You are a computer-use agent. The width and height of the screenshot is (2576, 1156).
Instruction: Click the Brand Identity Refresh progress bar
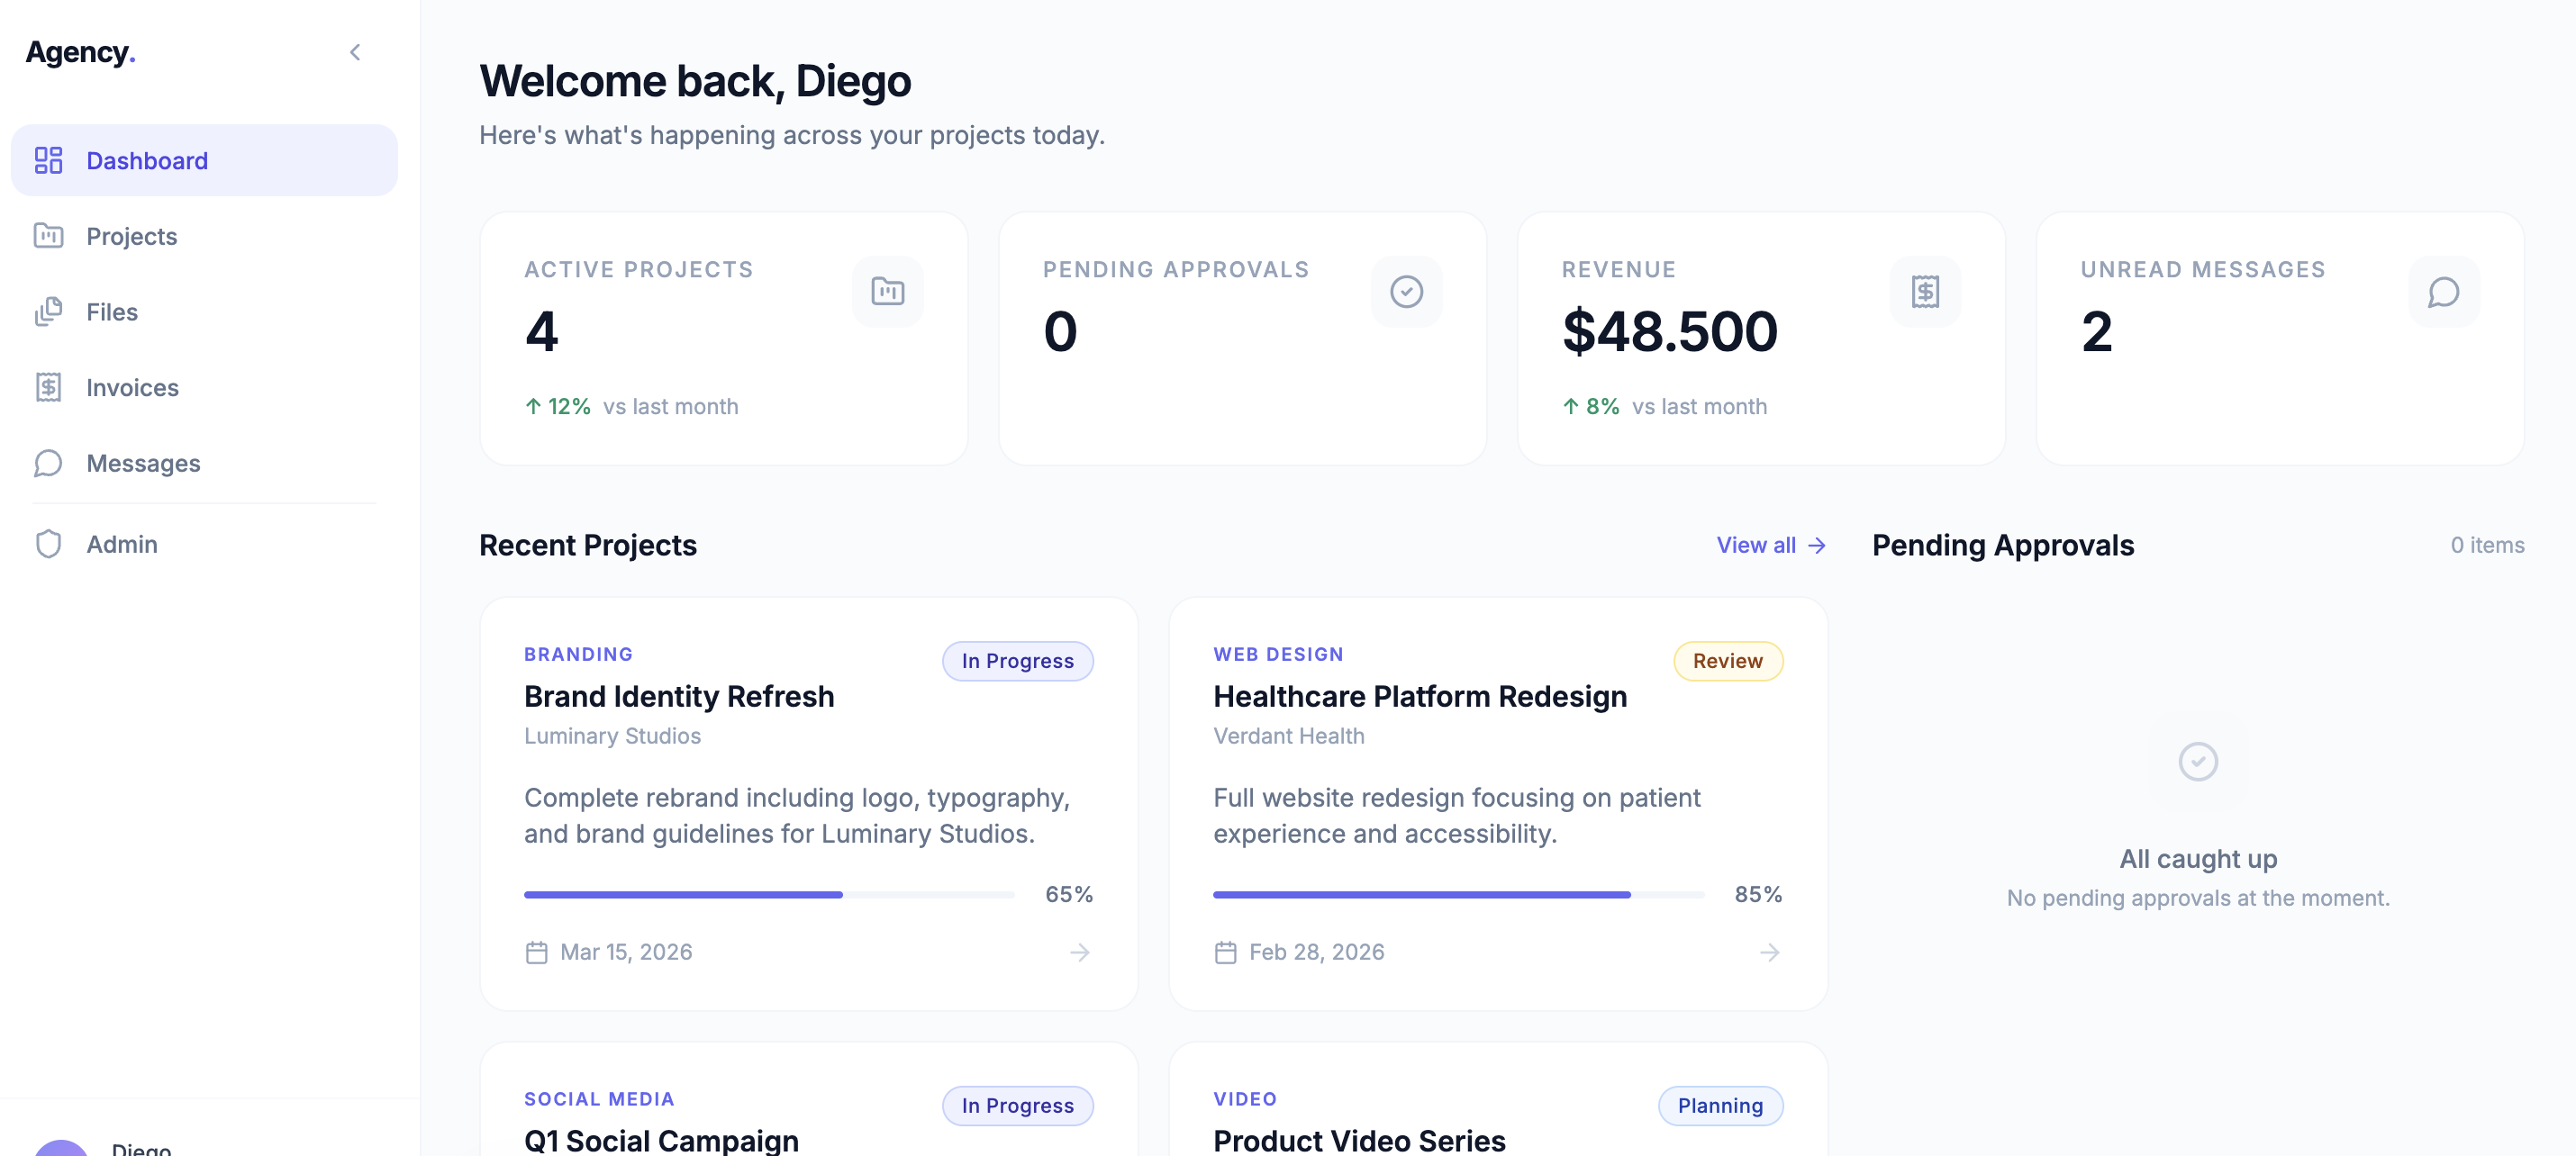tap(769, 895)
